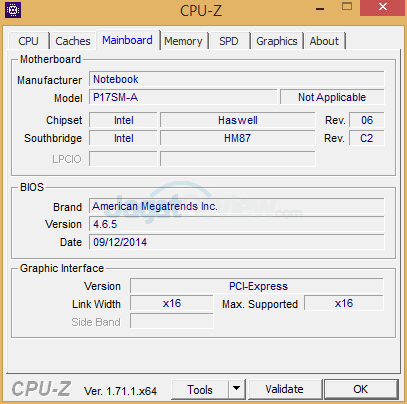This screenshot has width=407, height=404.
Task: Click the Link Width label
Action: click(x=96, y=304)
